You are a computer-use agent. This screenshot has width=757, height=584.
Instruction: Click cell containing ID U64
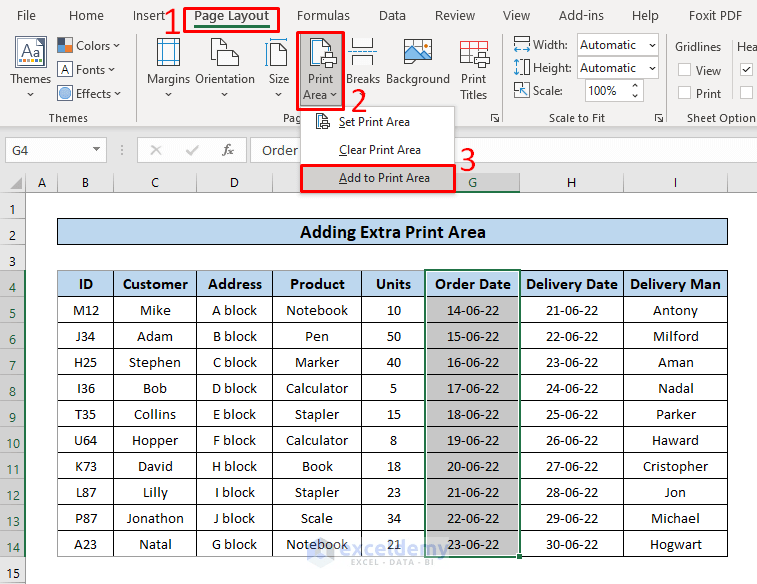point(85,440)
